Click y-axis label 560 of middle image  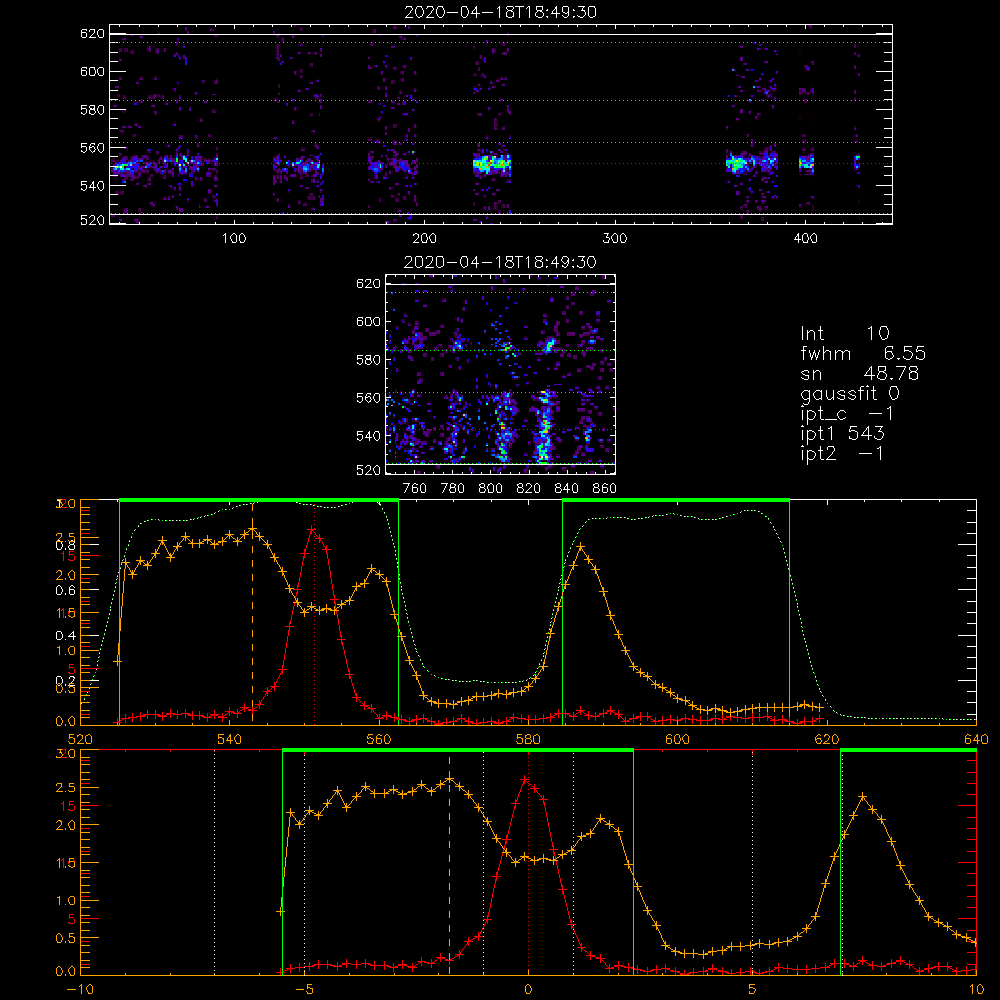(x=368, y=398)
